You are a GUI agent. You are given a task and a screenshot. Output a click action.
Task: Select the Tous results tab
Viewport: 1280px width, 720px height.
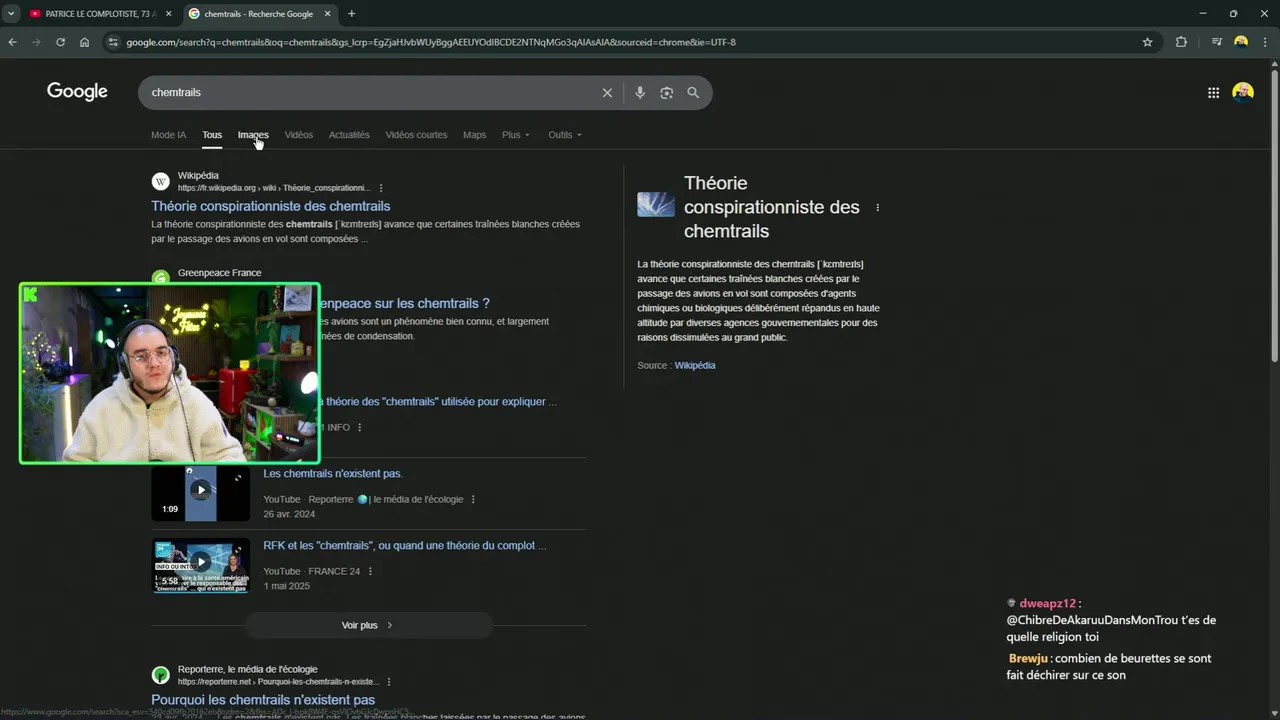point(212,135)
